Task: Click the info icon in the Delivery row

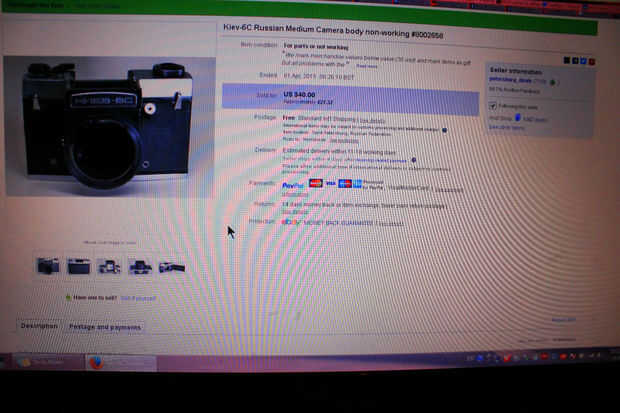Action: [414, 160]
